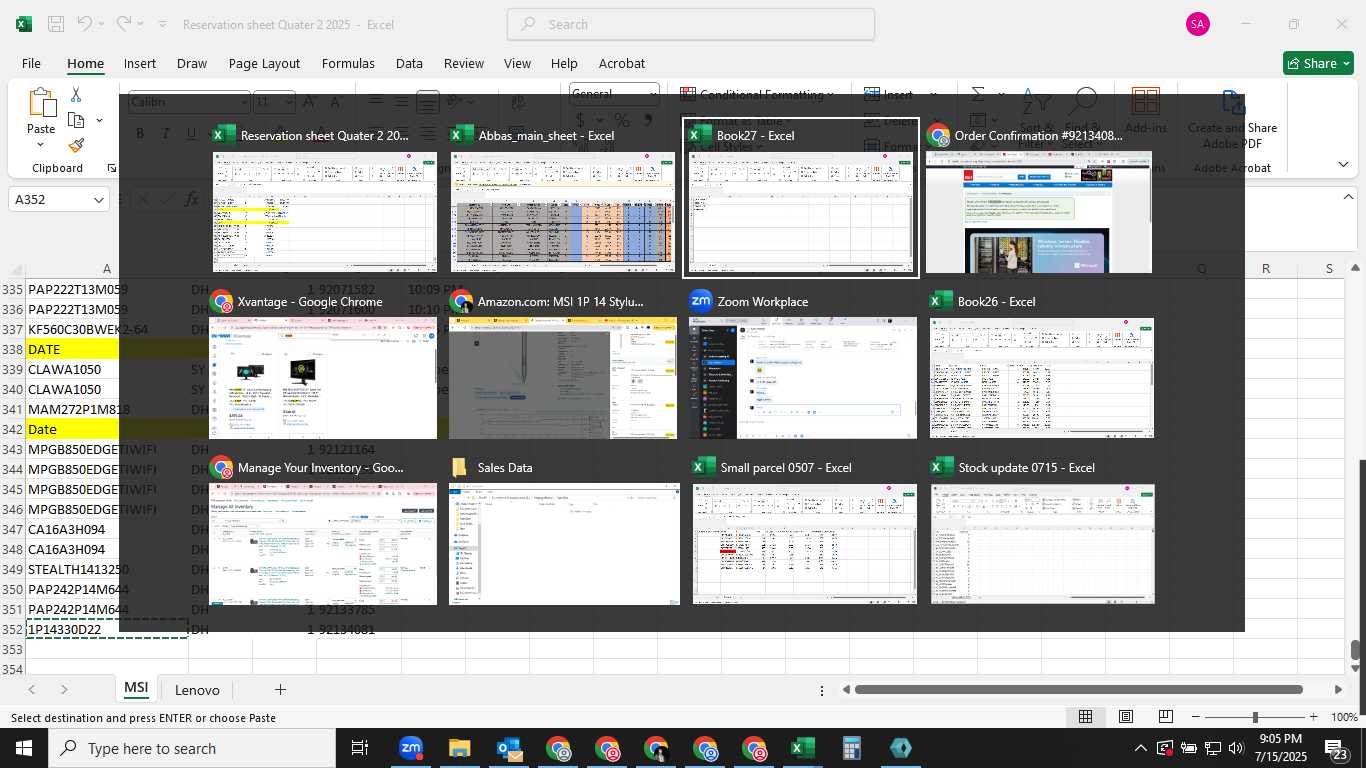Viewport: 1366px width, 768px height.
Task: Click the zoom slider handle
Action: tap(1255, 717)
